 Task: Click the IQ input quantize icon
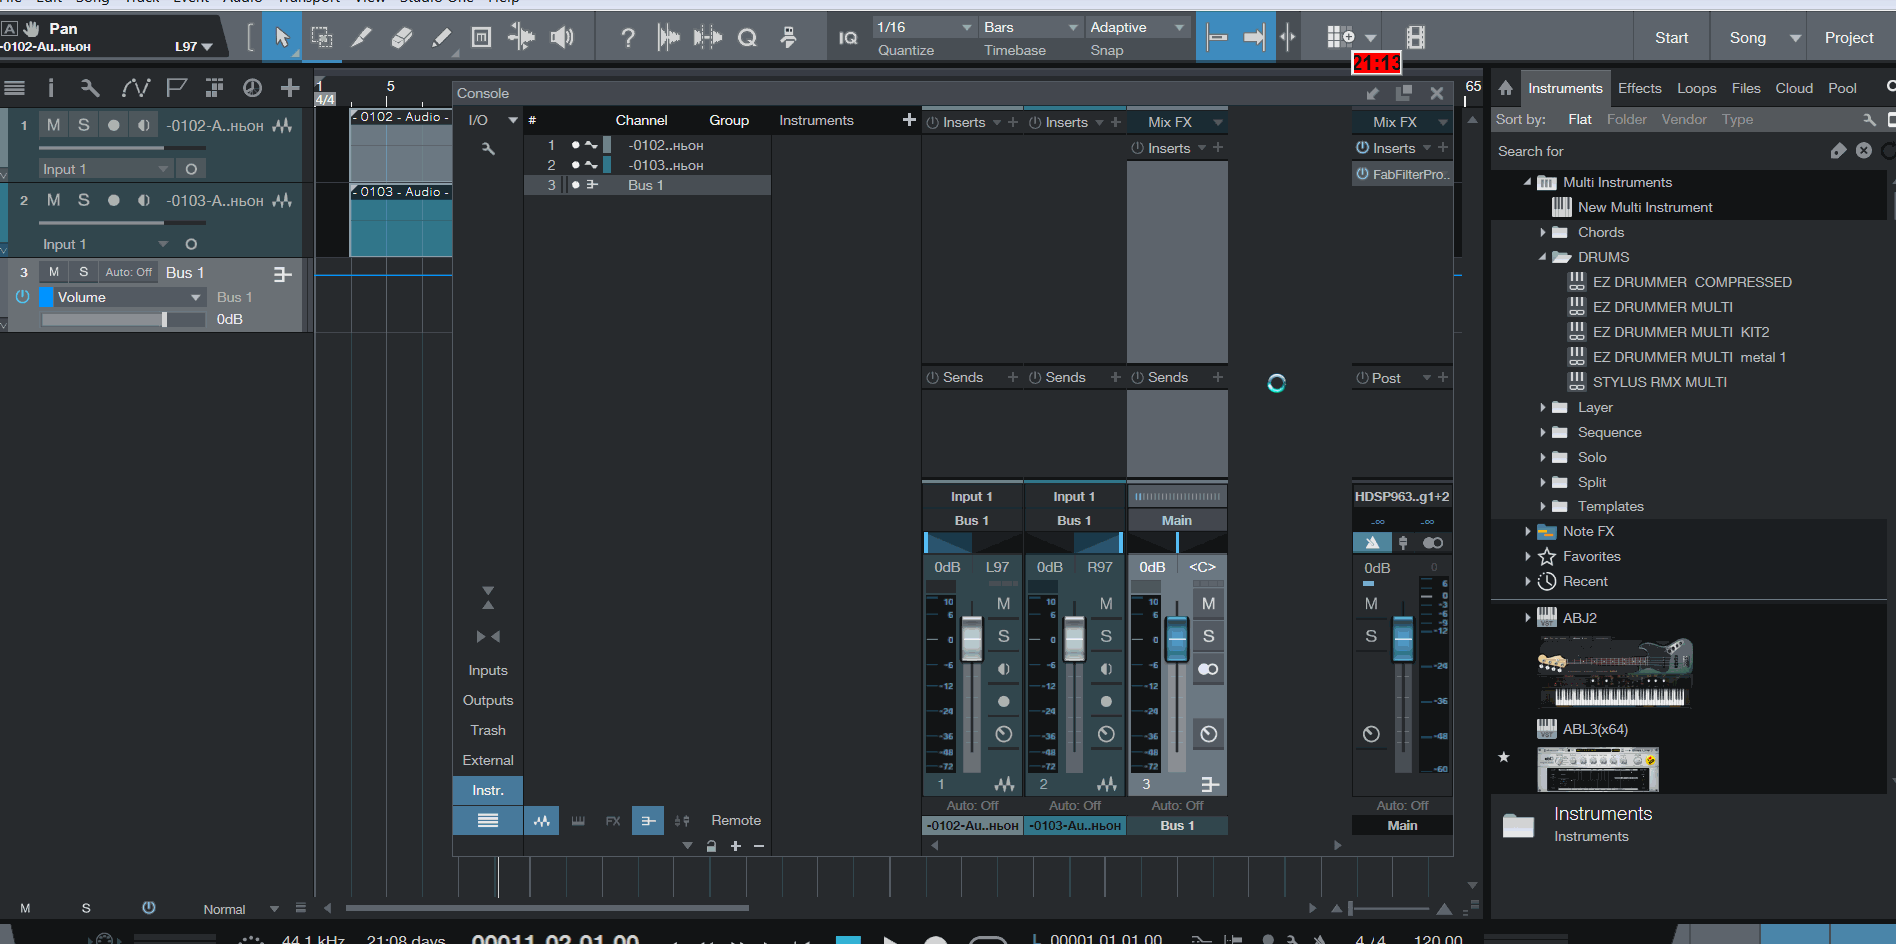click(x=848, y=38)
